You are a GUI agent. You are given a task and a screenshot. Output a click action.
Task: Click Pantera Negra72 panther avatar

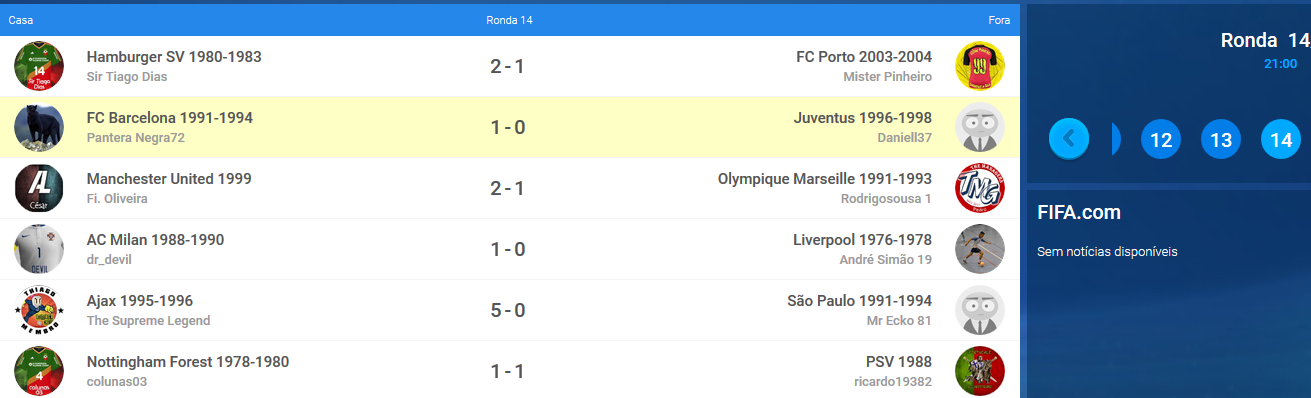tap(39, 127)
